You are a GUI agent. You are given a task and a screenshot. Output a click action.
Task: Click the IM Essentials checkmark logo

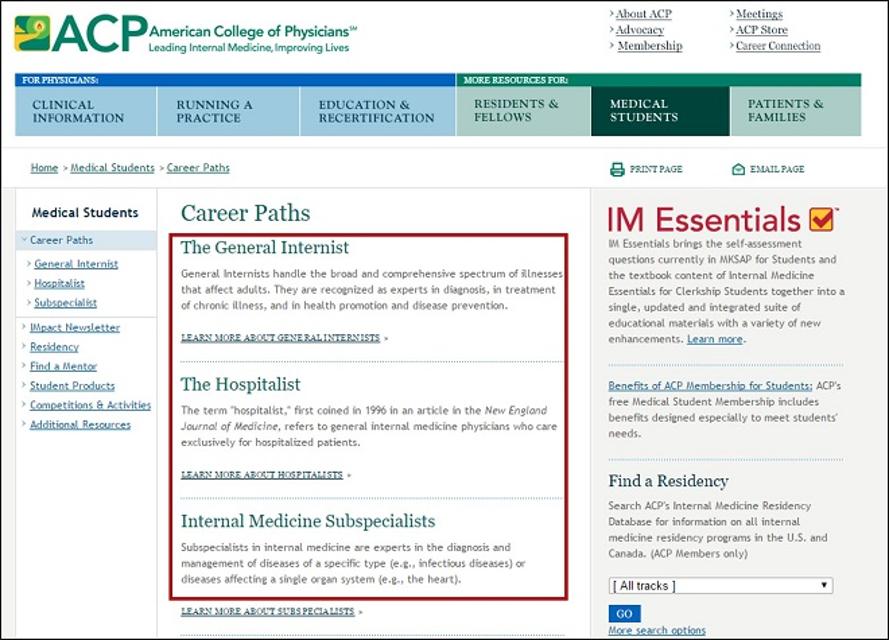pyautogui.click(x=822, y=219)
